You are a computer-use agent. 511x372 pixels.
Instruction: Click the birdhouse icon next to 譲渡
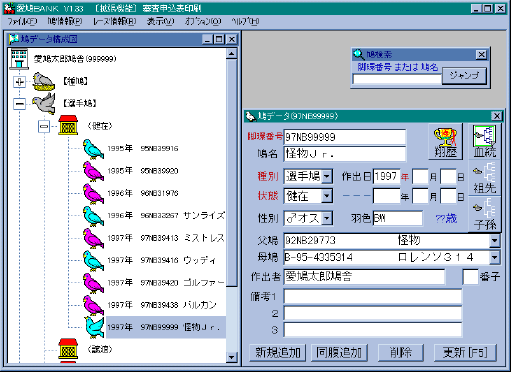point(68,349)
